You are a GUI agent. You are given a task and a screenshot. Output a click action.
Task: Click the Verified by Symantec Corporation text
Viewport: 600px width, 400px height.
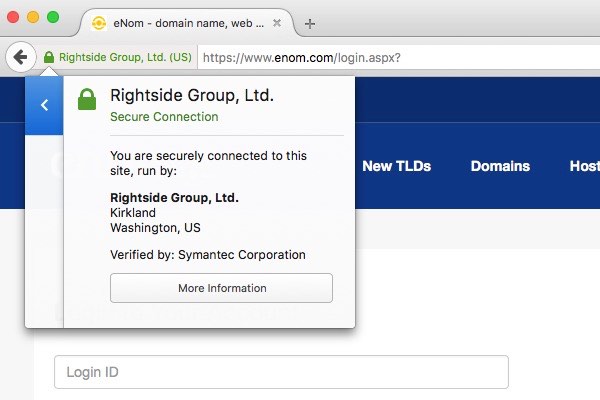point(208,255)
